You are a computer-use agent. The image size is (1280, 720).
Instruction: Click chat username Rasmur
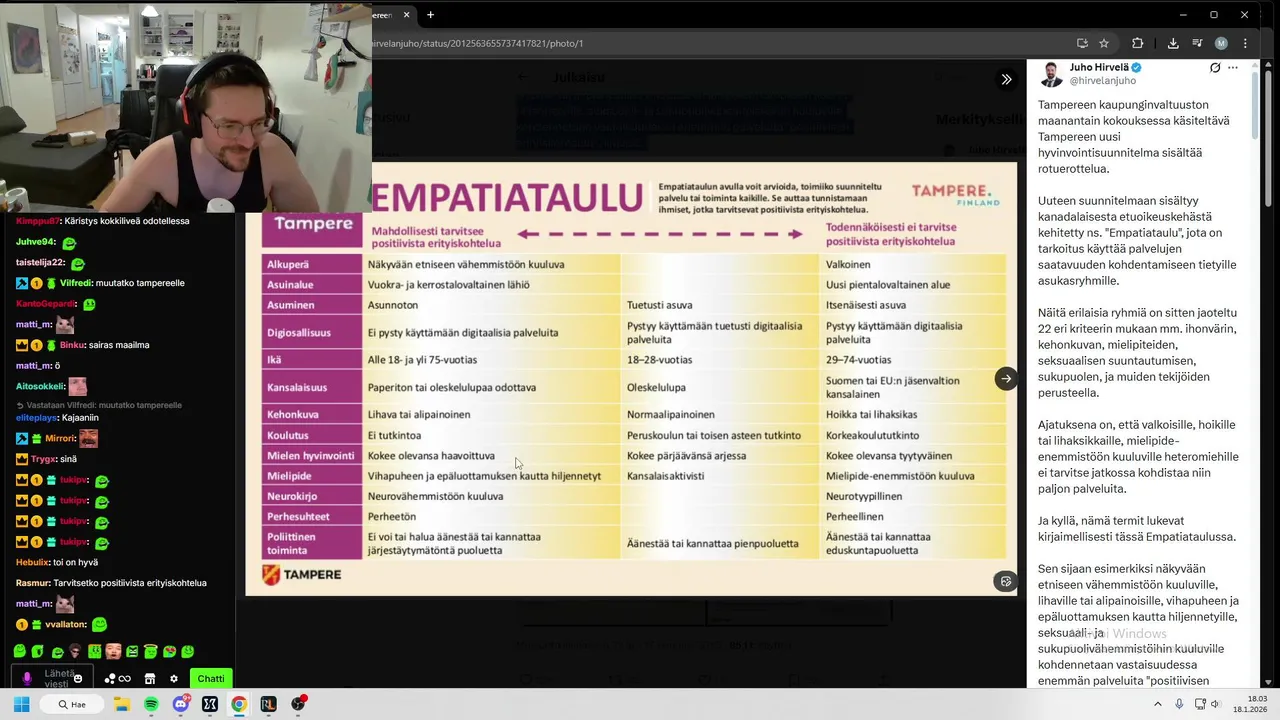[x=32, y=583]
